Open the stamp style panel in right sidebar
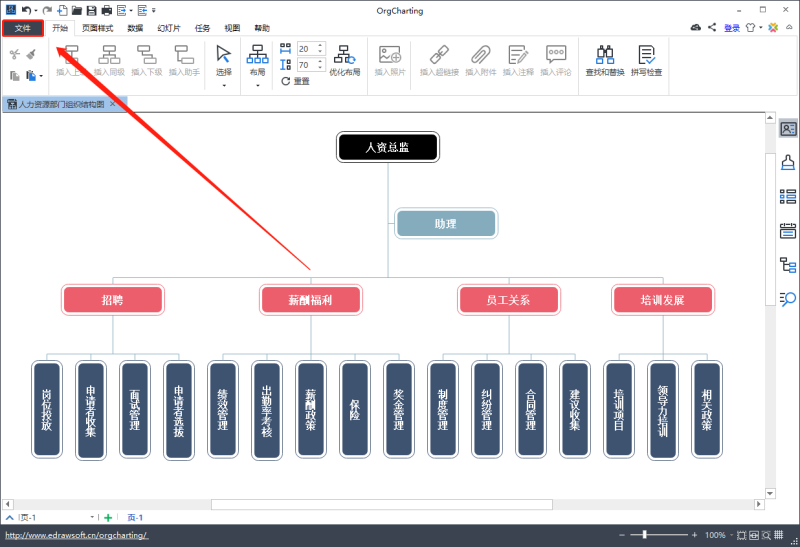This screenshot has height=547, width=800. coord(788,163)
